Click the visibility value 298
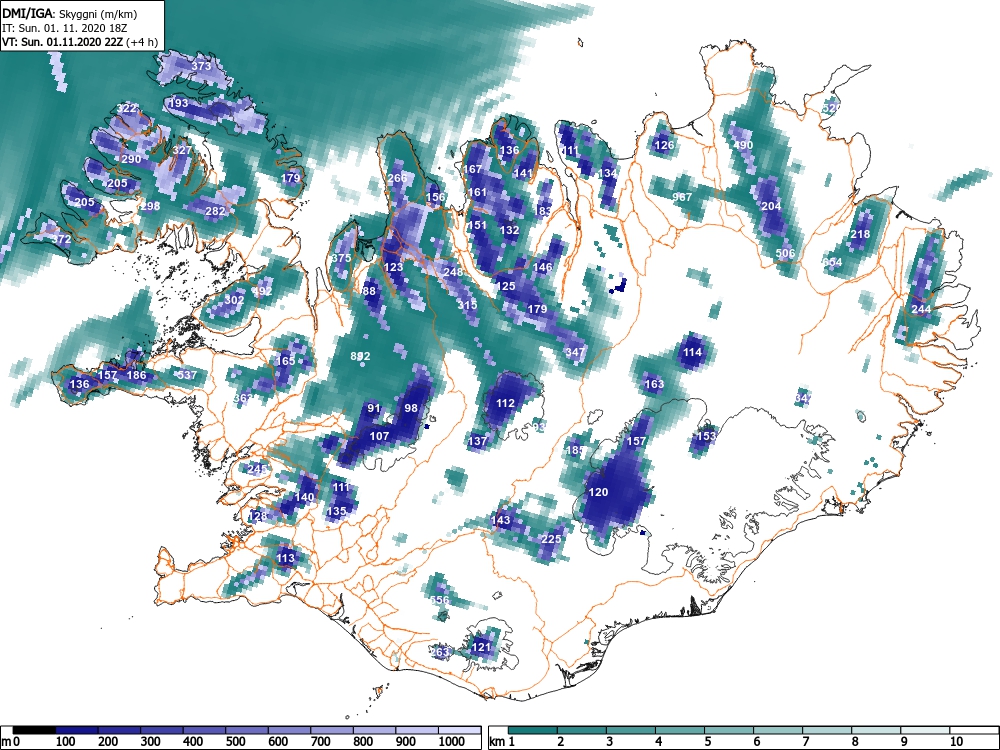This screenshot has width=1000, height=750. coord(150,206)
